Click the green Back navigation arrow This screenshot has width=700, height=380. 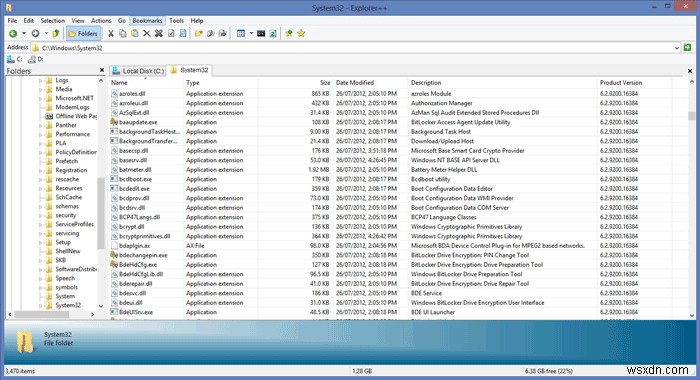pyautogui.click(x=13, y=33)
